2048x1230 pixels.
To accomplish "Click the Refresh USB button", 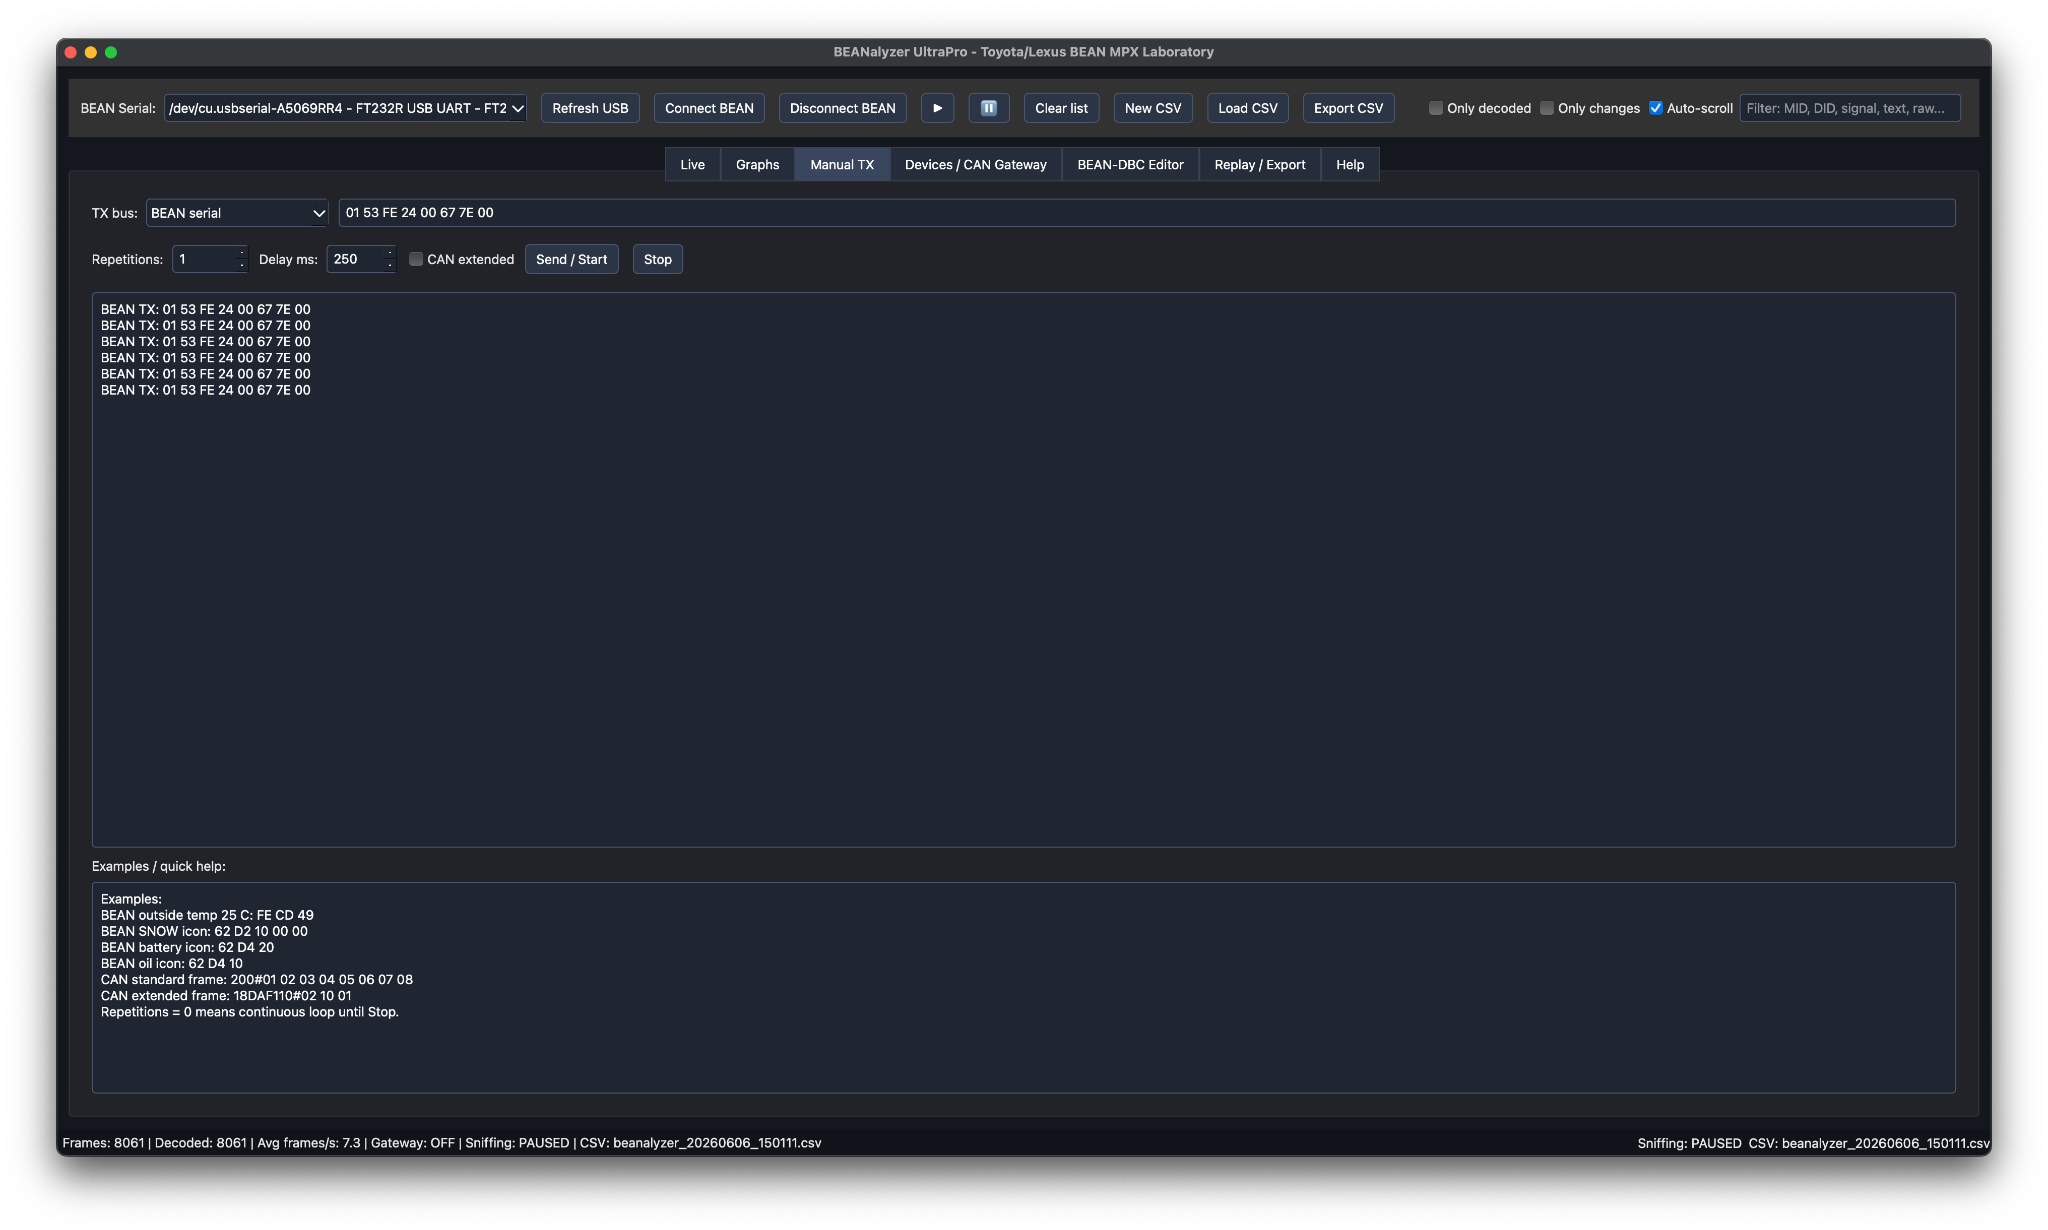I will coord(590,108).
